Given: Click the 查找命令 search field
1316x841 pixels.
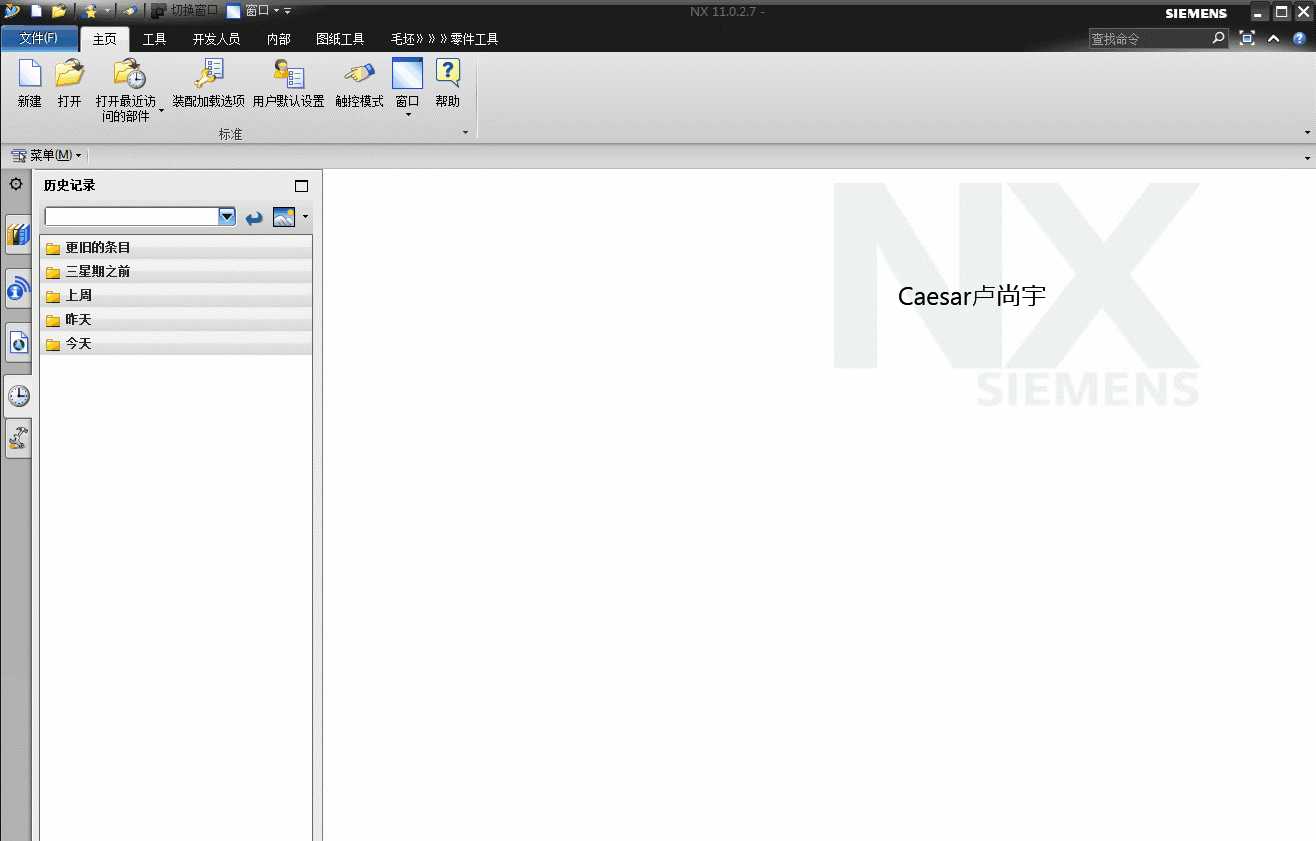Looking at the screenshot, I should point(1149,38).
